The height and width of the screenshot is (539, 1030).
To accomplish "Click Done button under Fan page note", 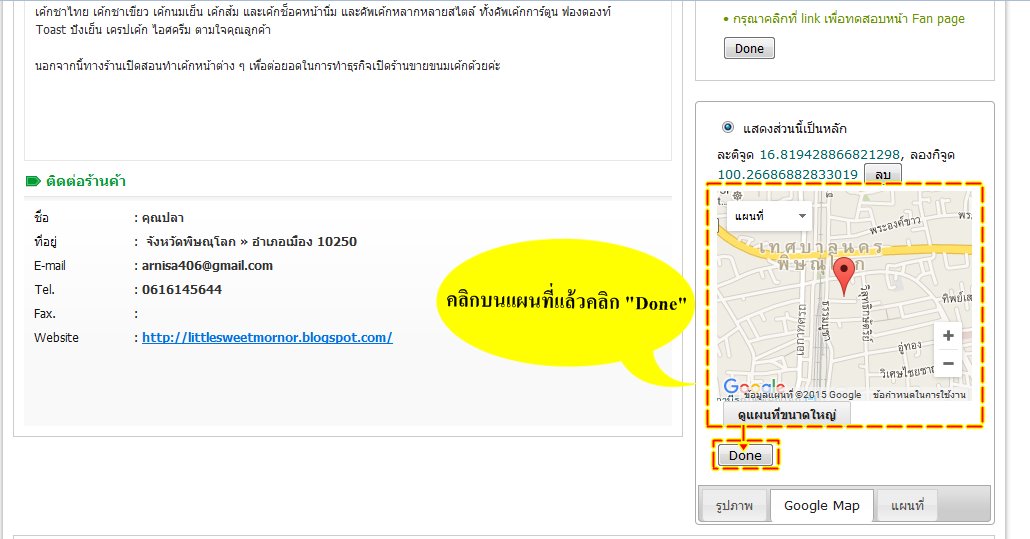I will tap(749, 48).
